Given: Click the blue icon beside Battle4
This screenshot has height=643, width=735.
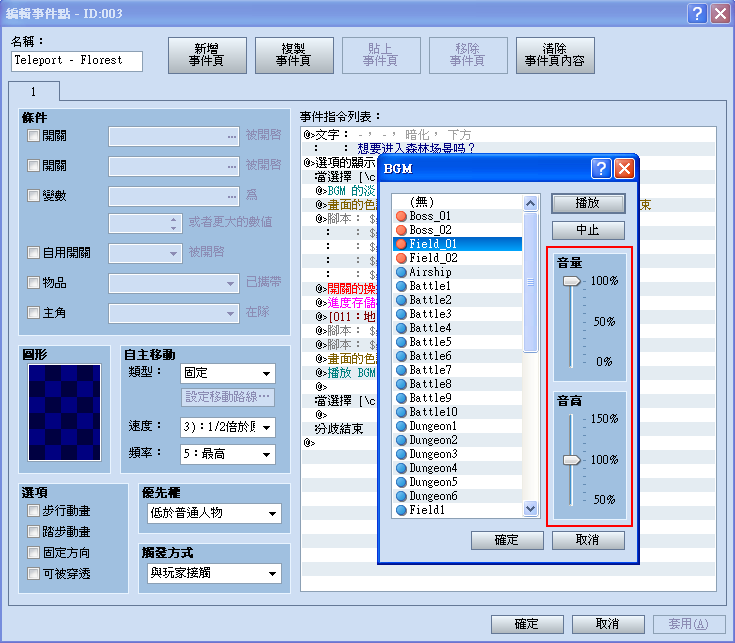Looking at the screenshot, I should pos(401,328).
